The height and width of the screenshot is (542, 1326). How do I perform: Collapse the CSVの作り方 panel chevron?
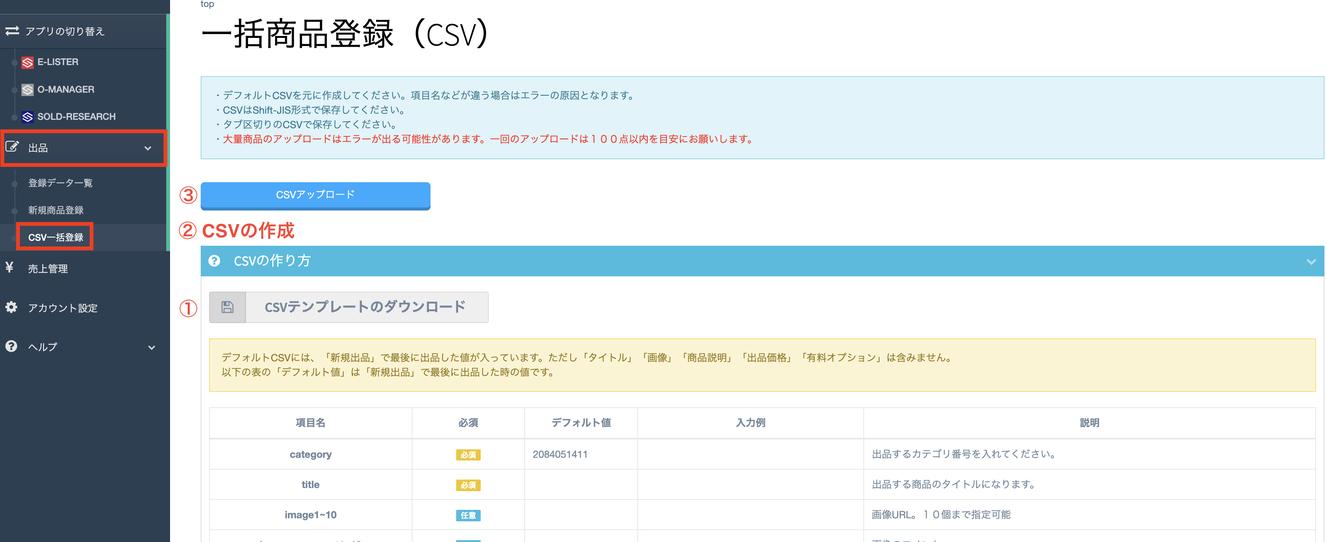tap(1310, 262)
